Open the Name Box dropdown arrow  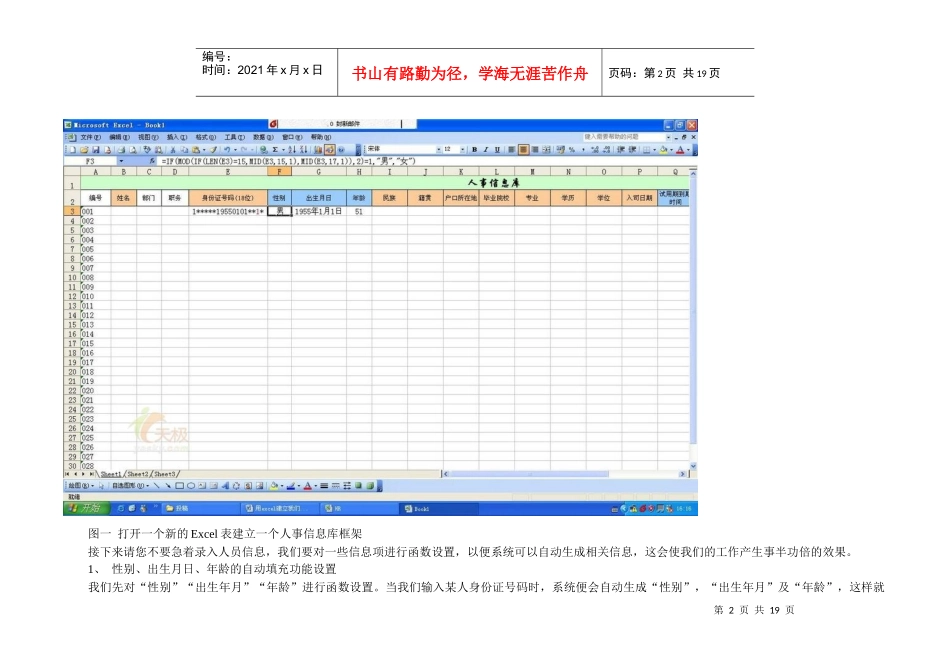[121, 161]
